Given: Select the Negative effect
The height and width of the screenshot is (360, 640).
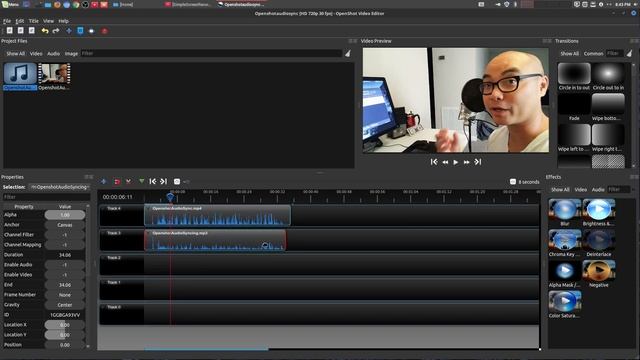Looking at the screenshot, I should click(x=599, y=274).
